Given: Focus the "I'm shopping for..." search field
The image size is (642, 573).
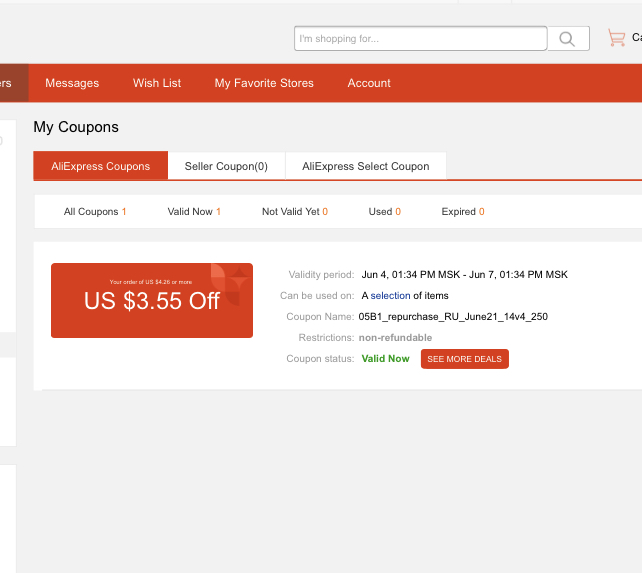Looking at the screenshot, I should tap(420, 39).
